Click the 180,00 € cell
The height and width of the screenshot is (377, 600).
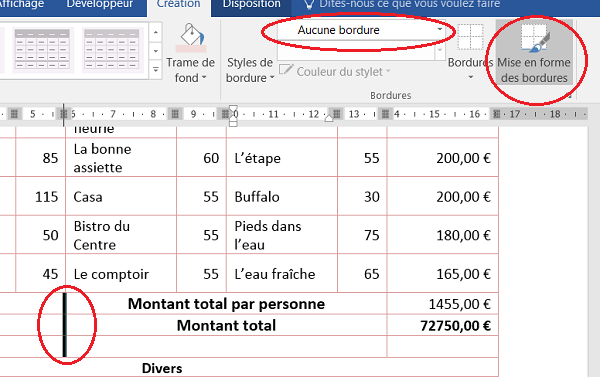443,235
